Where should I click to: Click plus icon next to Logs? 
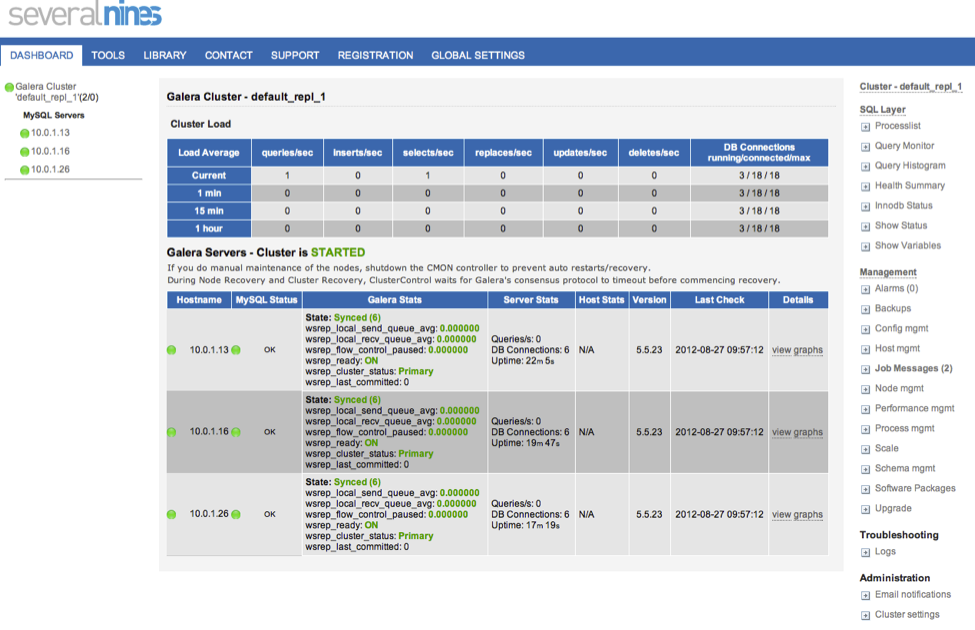coord(865,552)
